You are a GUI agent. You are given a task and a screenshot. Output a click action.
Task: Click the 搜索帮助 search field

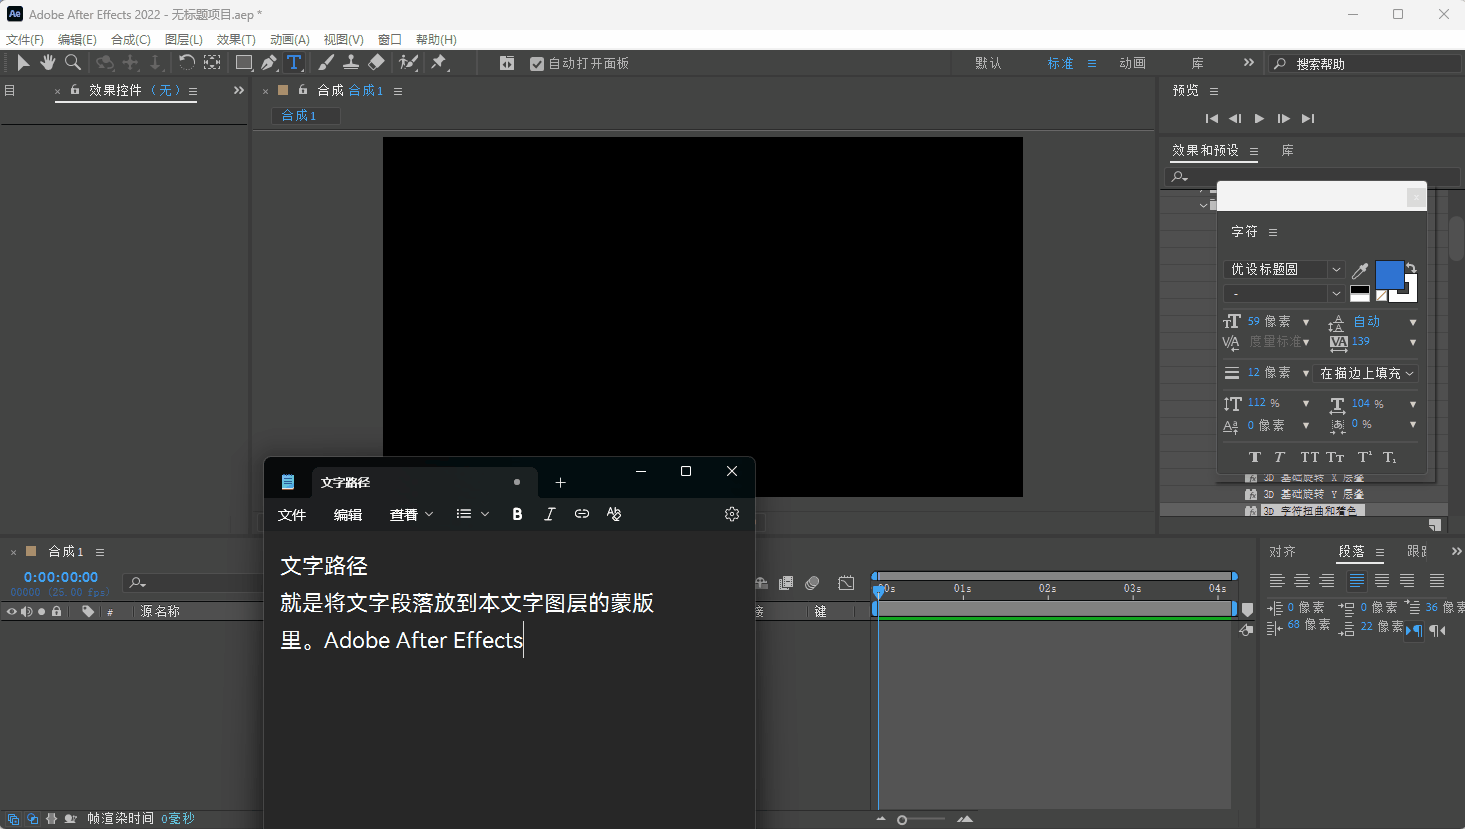coord(1364,63)
